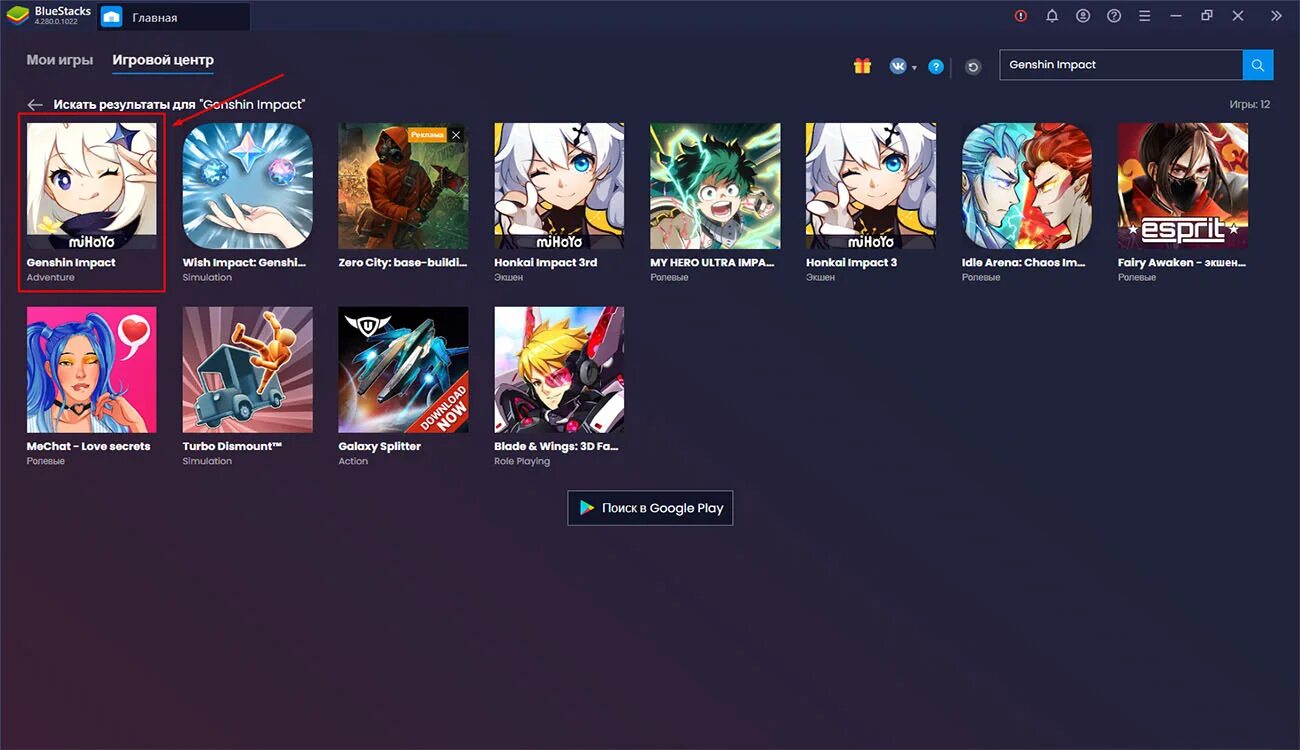The height and width of the screenshot is (750, 1300).
Task: Click the Wish Impact: Genshi... title text
Action: tap(244, 263)
